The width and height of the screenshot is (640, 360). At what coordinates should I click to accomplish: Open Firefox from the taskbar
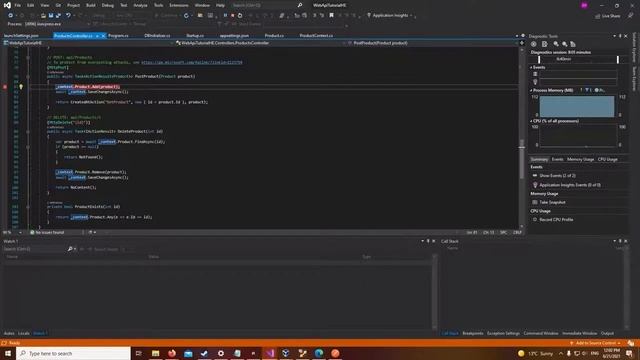point(172,353)
